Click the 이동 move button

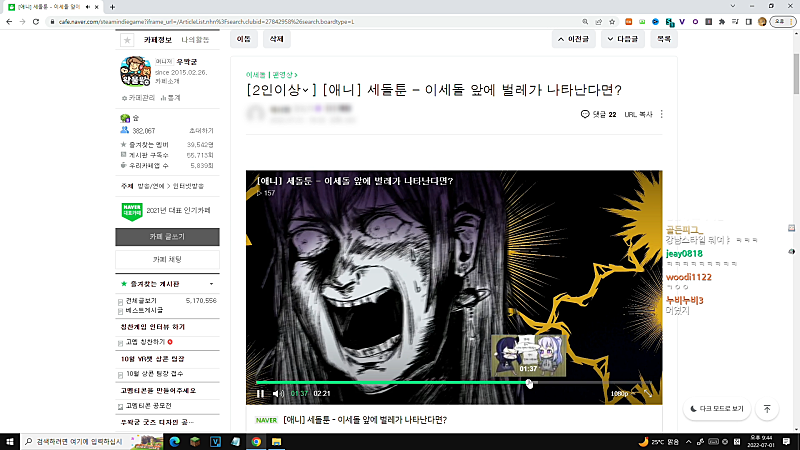(244, 39)
